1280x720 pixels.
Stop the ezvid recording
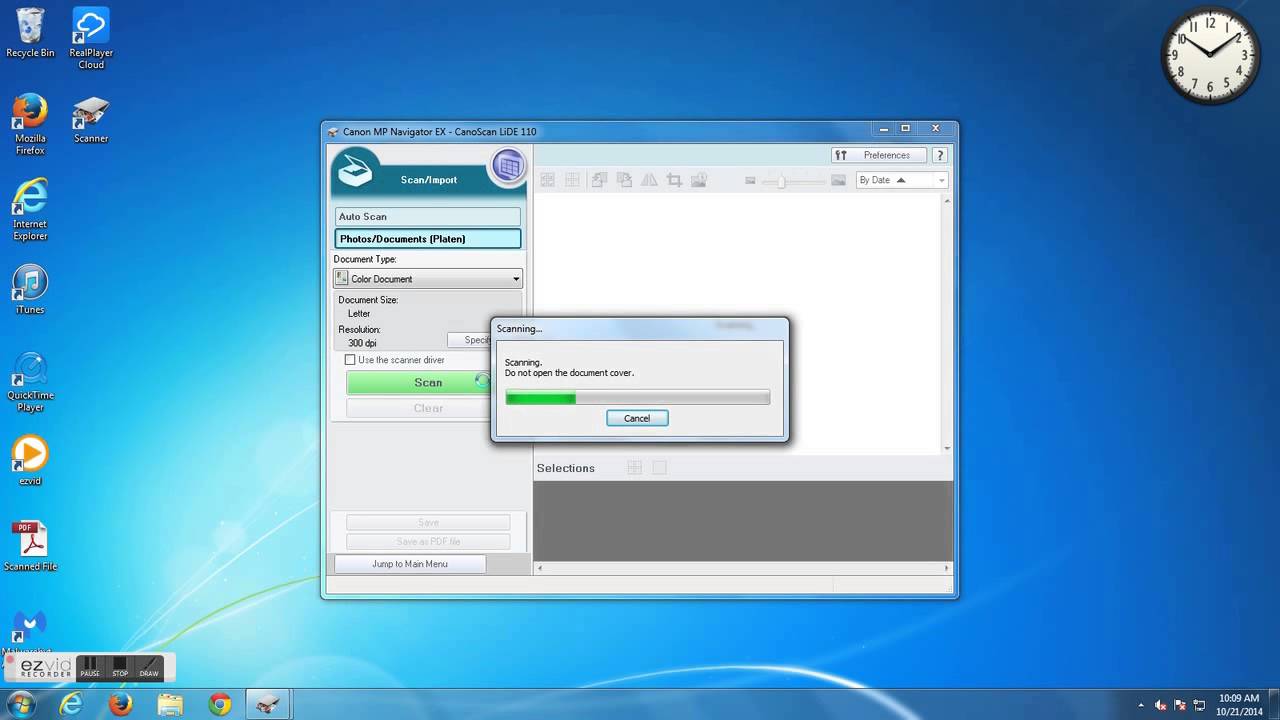pyautogui.click(x=120, y=667)
